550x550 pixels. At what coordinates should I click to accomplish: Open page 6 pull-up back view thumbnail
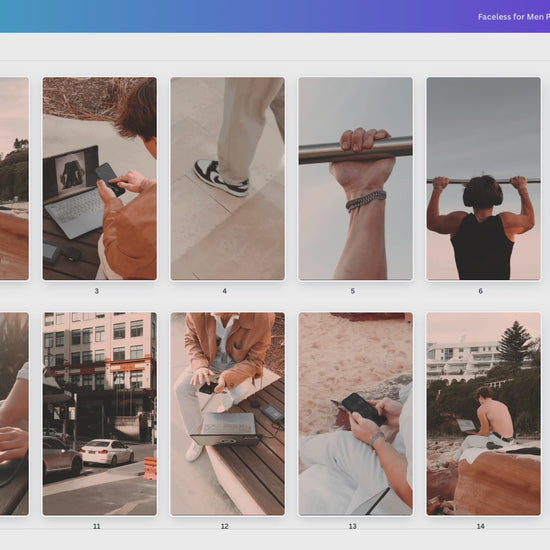(x=483, y=179)
